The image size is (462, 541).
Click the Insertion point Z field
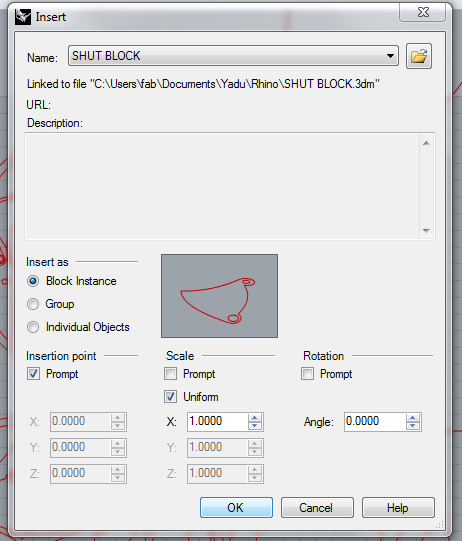point(80,473)
